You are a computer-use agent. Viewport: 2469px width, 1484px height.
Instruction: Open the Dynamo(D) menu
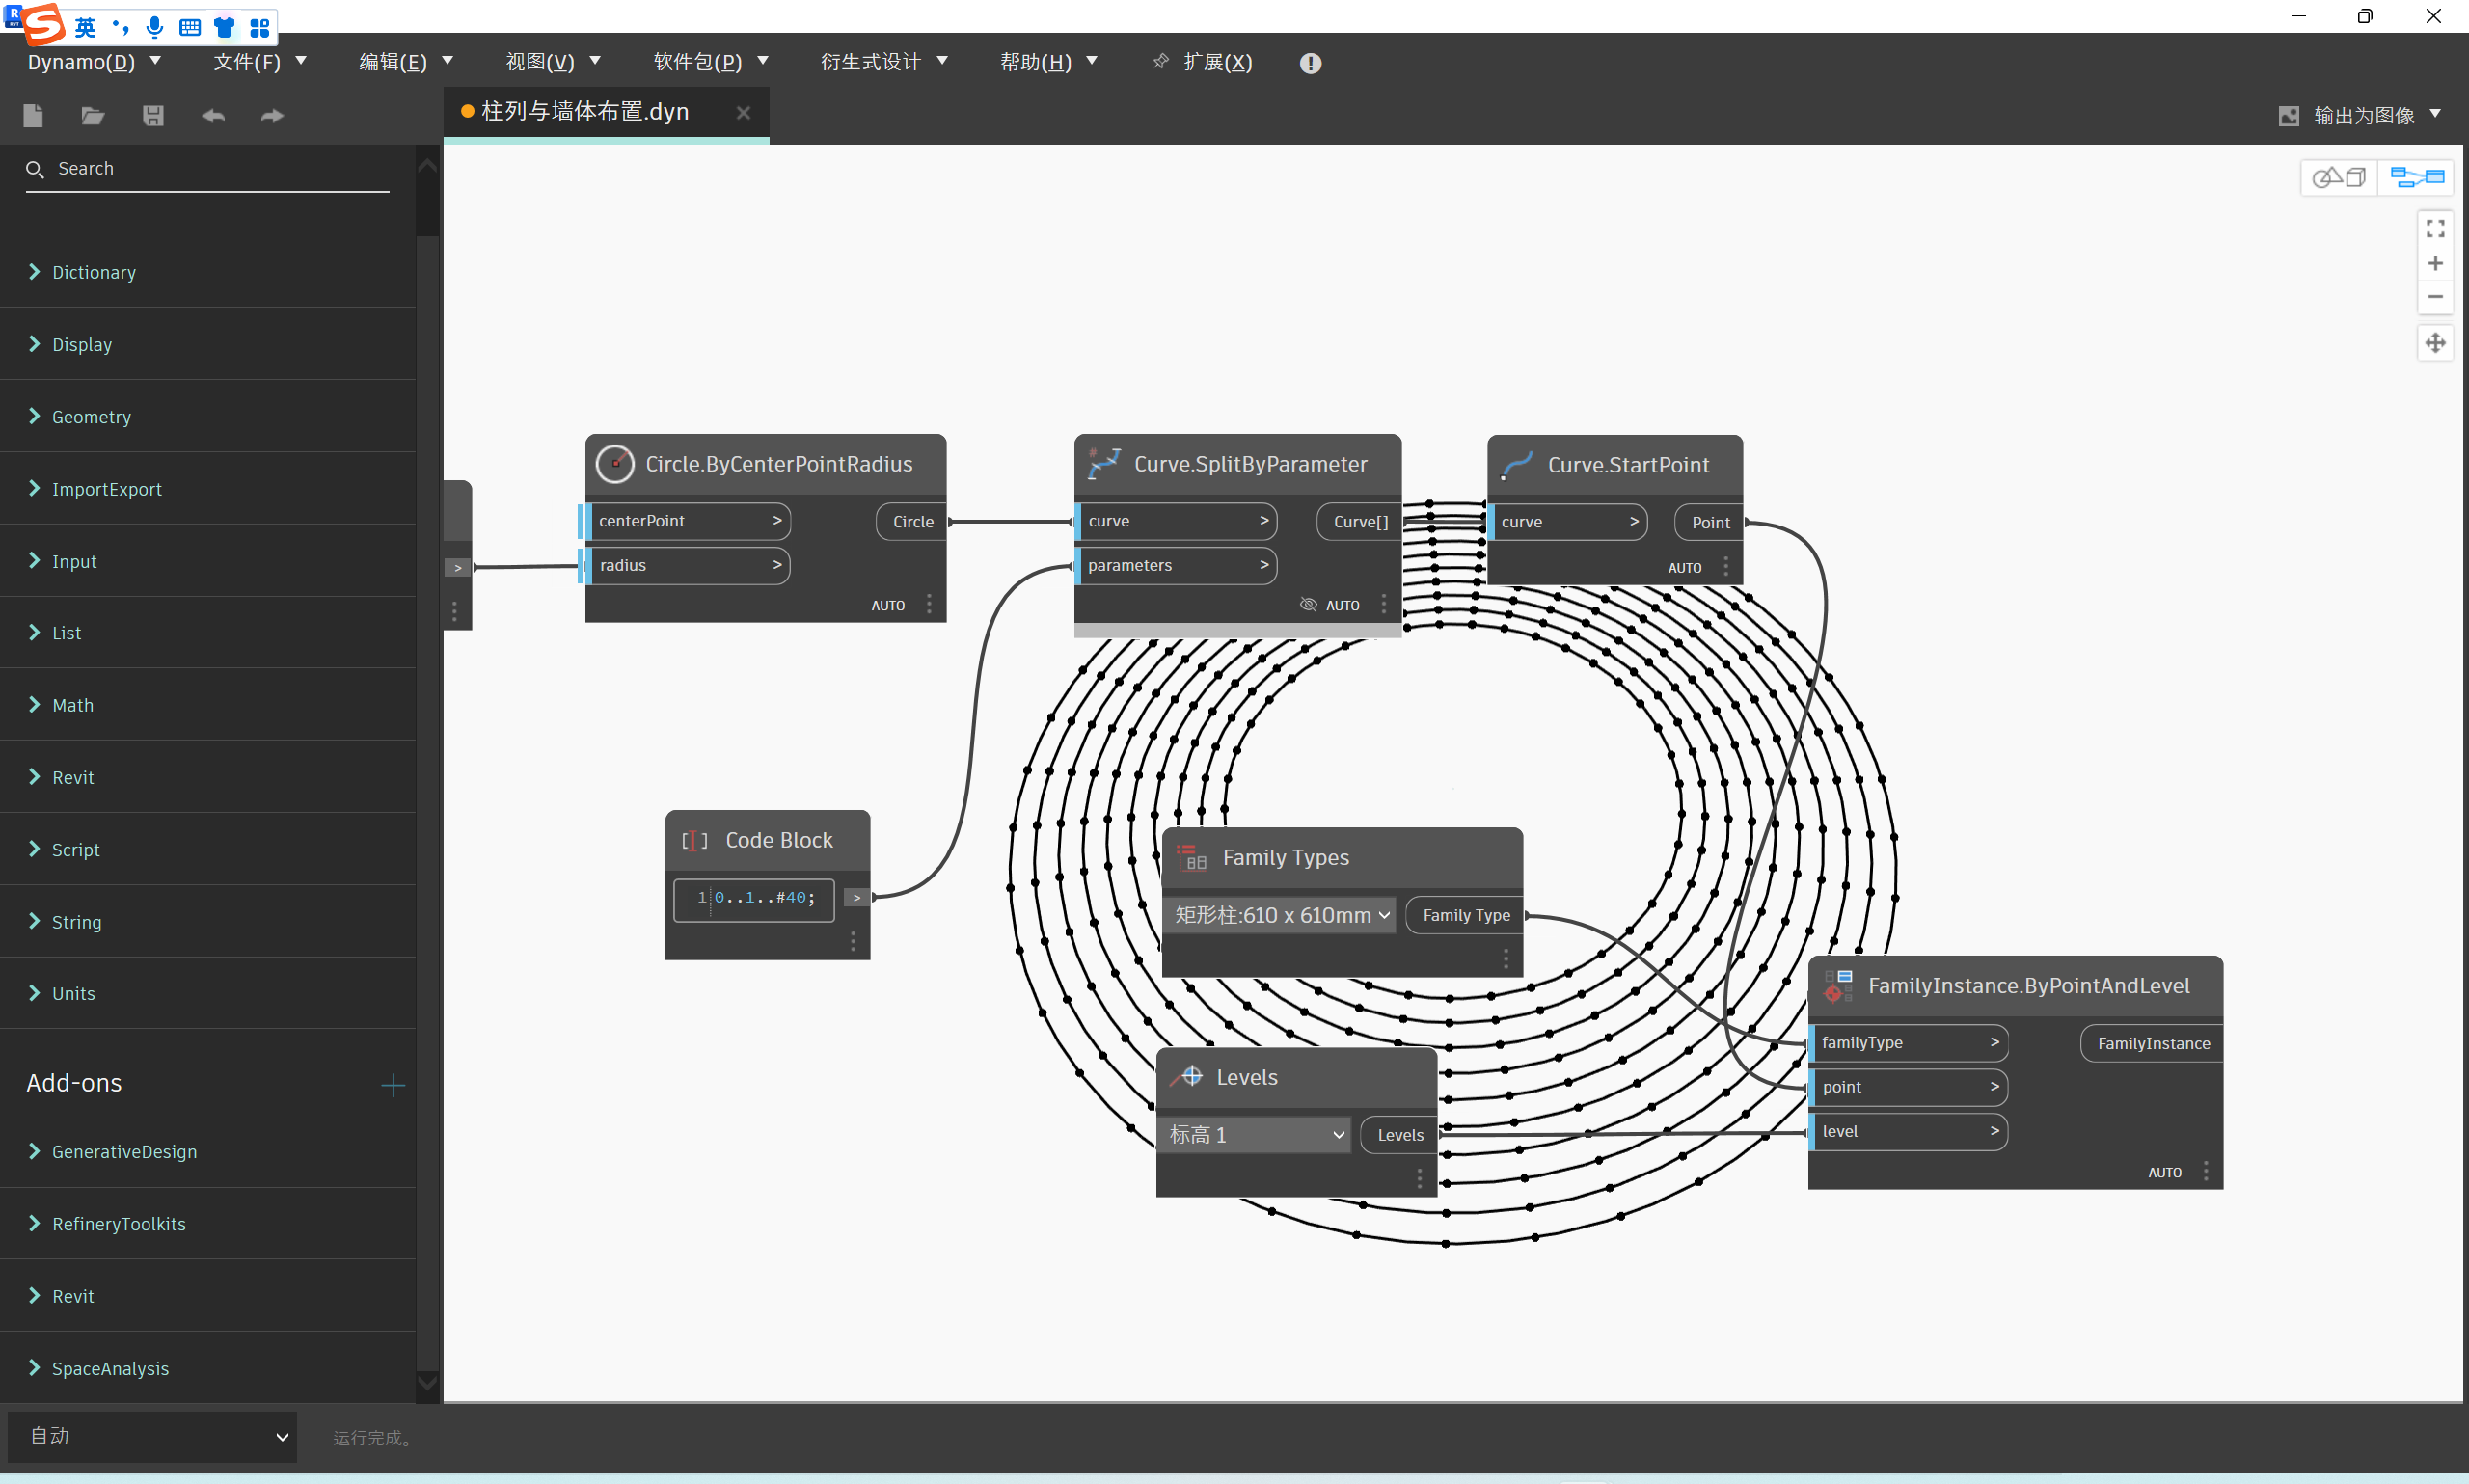(94, 62)
